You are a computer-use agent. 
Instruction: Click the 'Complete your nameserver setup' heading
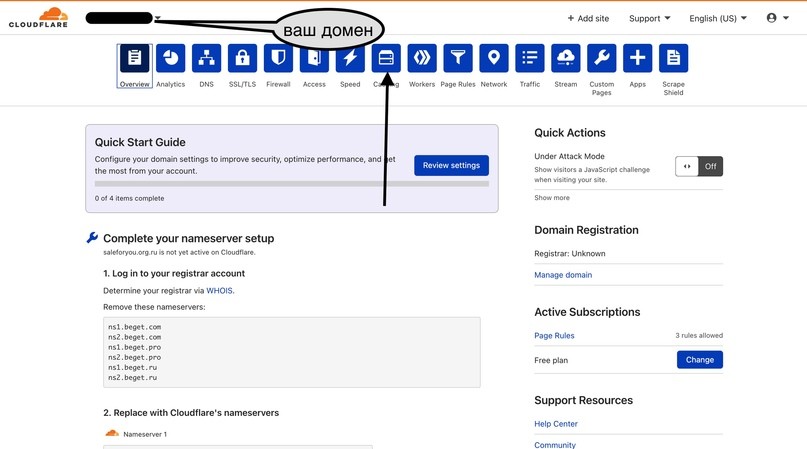pos(188,238)
